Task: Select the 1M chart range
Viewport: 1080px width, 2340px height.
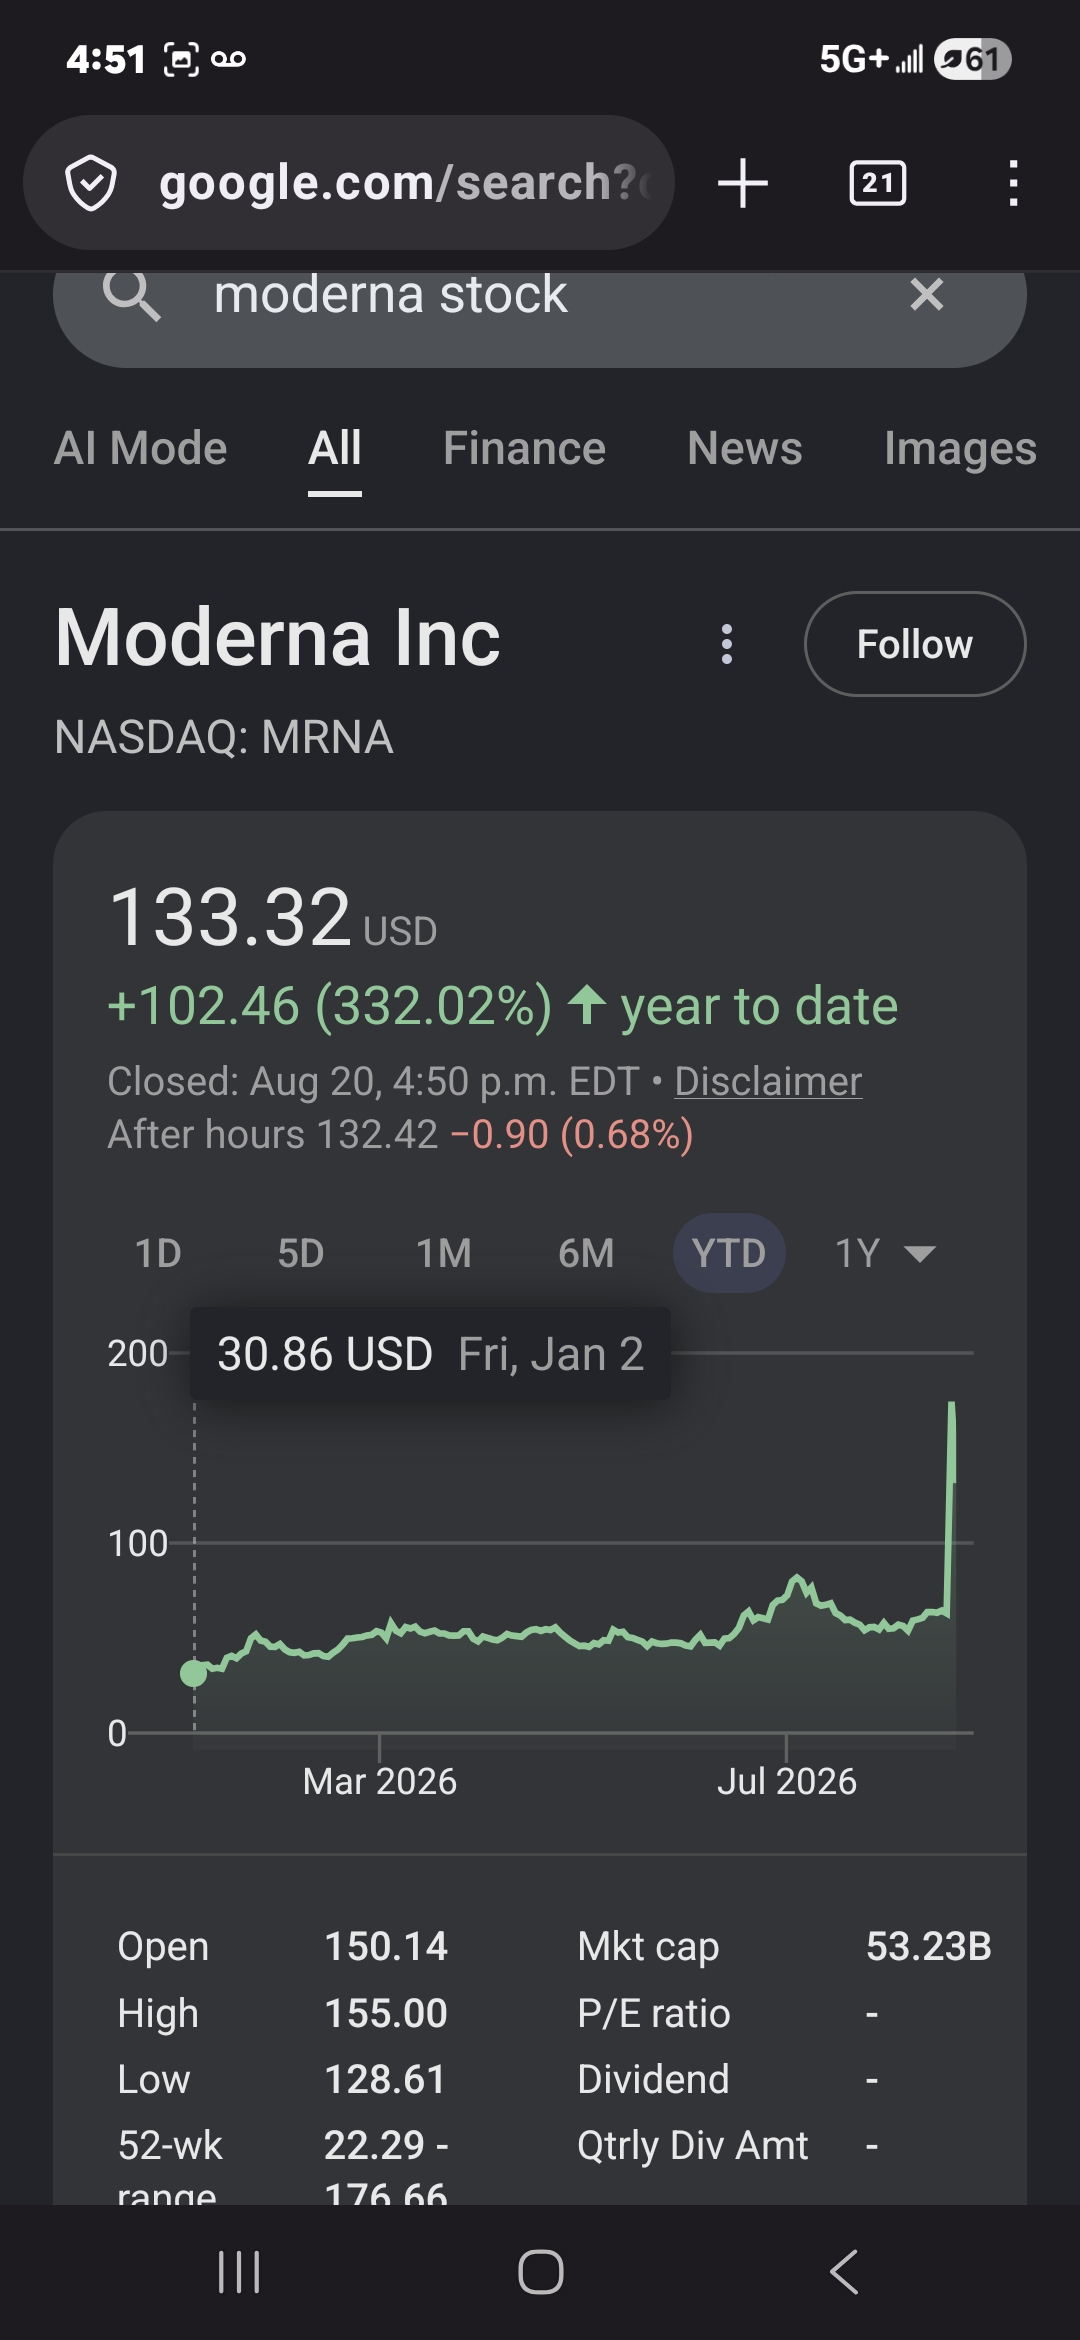Action: [444, 1253]
